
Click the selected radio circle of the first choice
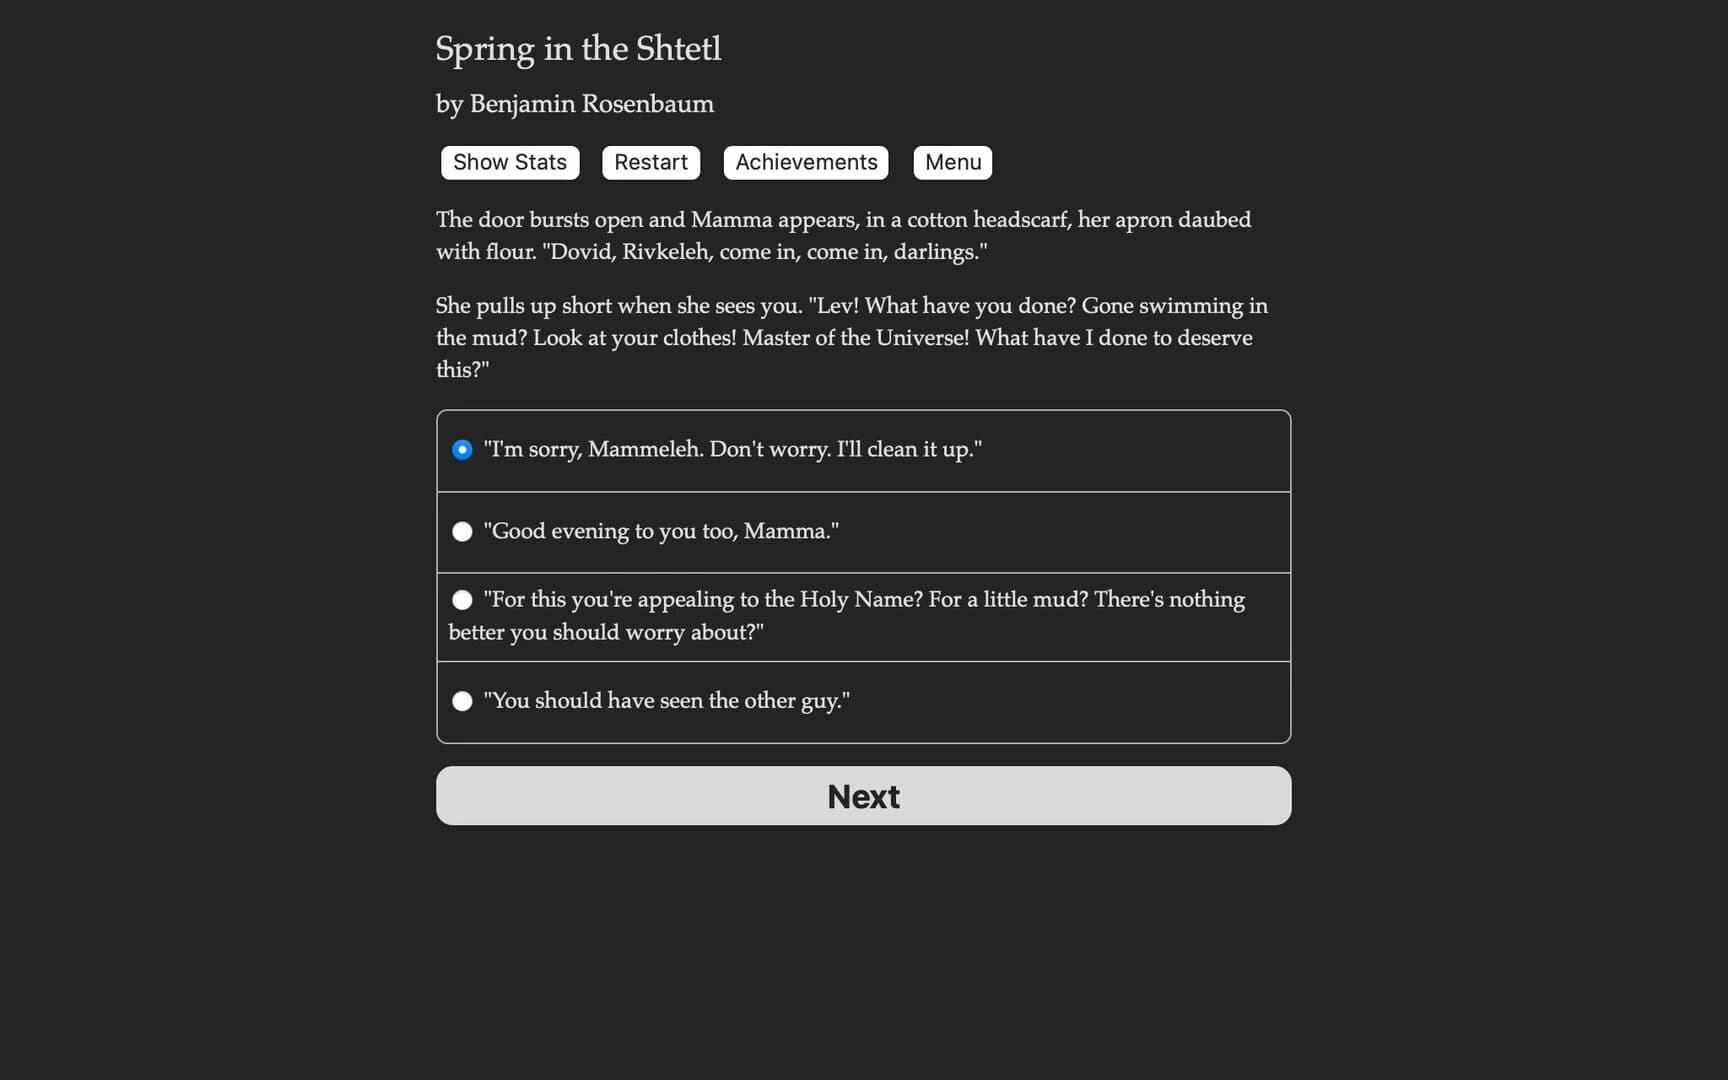point(462,450)
